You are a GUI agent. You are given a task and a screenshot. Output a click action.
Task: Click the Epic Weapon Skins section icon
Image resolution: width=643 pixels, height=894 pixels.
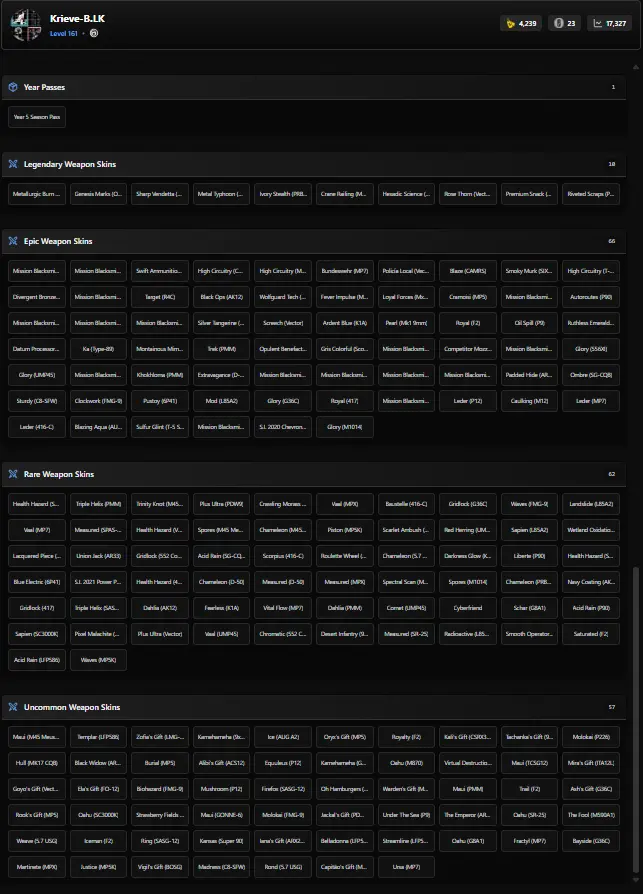(x=13, y=241)
